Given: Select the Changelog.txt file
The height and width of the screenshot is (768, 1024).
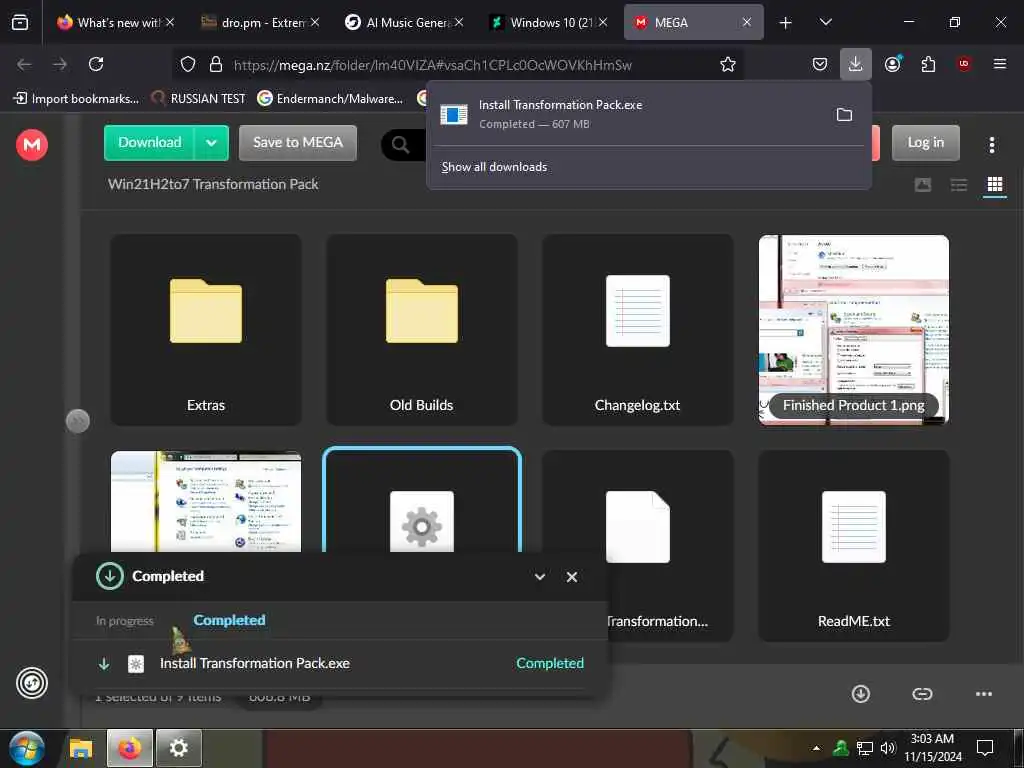Looking at the screenshot, I should point(637,330).
